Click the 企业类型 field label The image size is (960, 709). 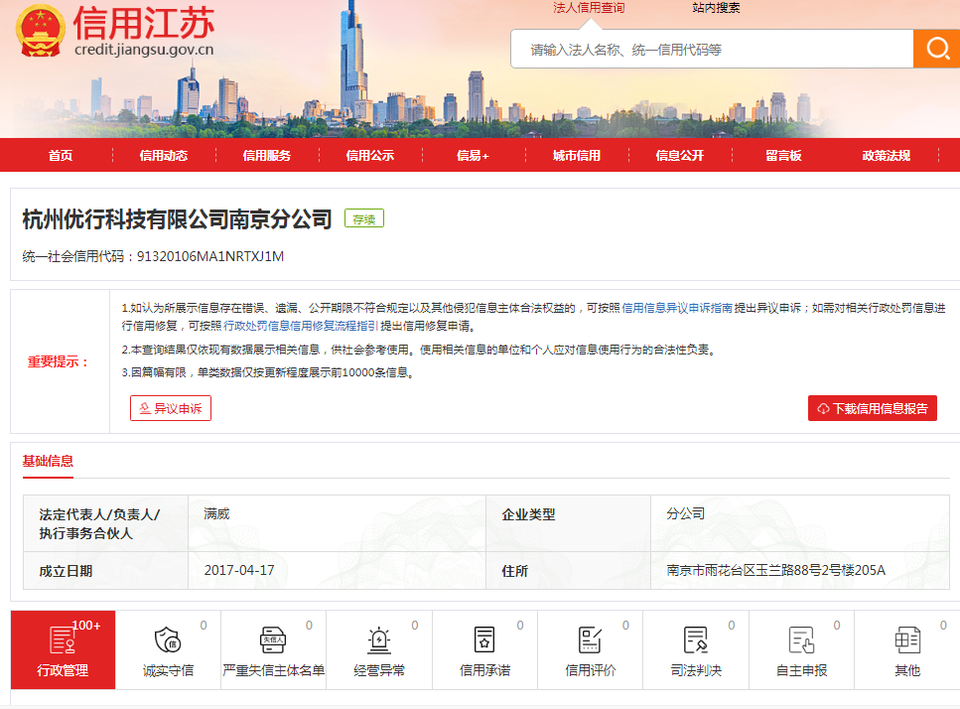(528, 515)
